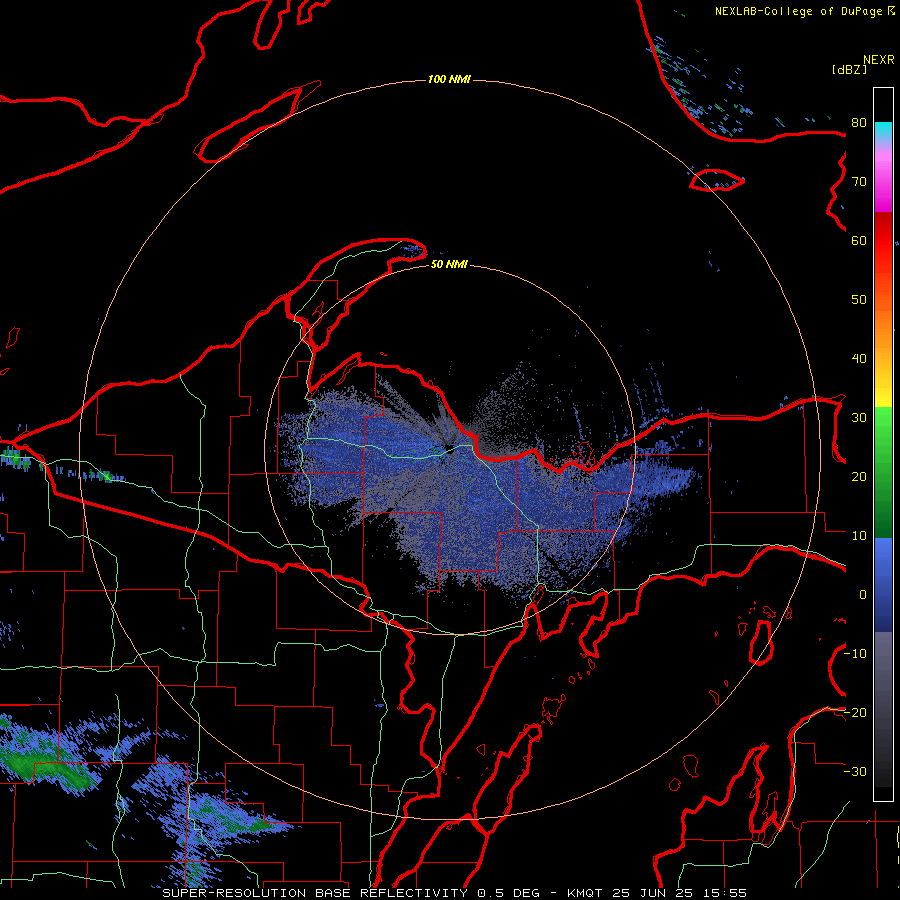Click the 30 value on the dBZ scale
This screenshot has width=900, height=900.
coord(859,418)
